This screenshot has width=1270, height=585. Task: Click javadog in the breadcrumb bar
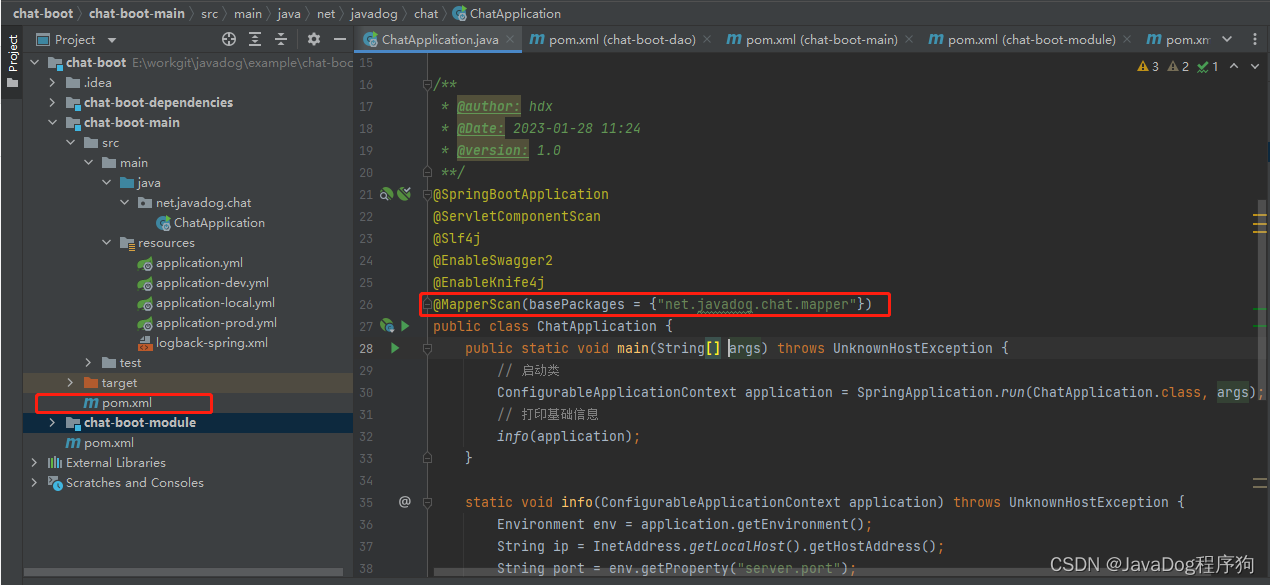(x=373, y=14)
